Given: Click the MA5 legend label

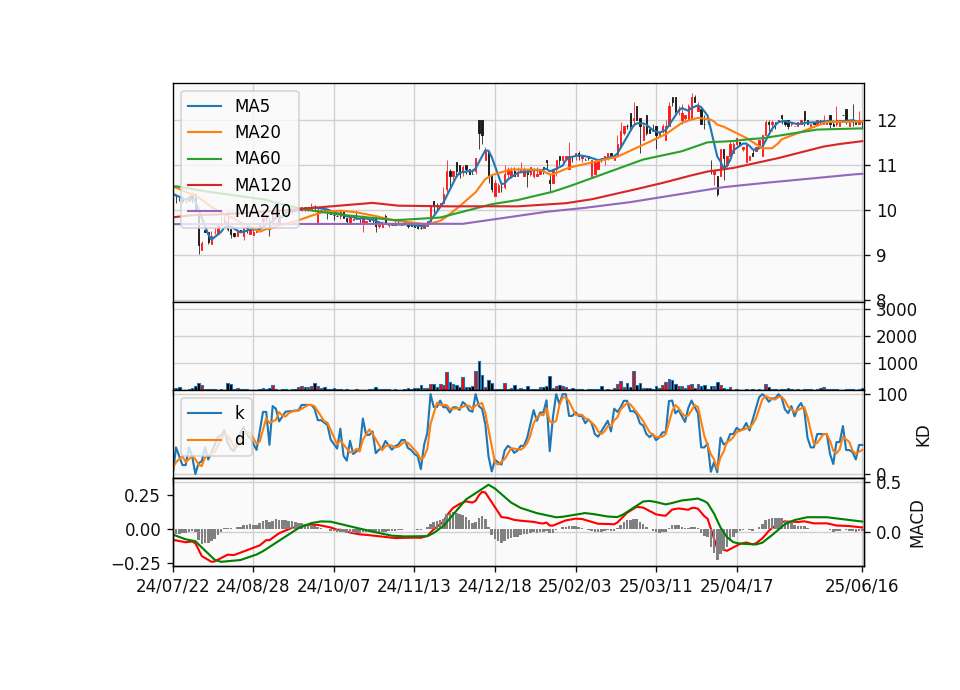Looking at the screenshot, I should [x=252, y=106].
